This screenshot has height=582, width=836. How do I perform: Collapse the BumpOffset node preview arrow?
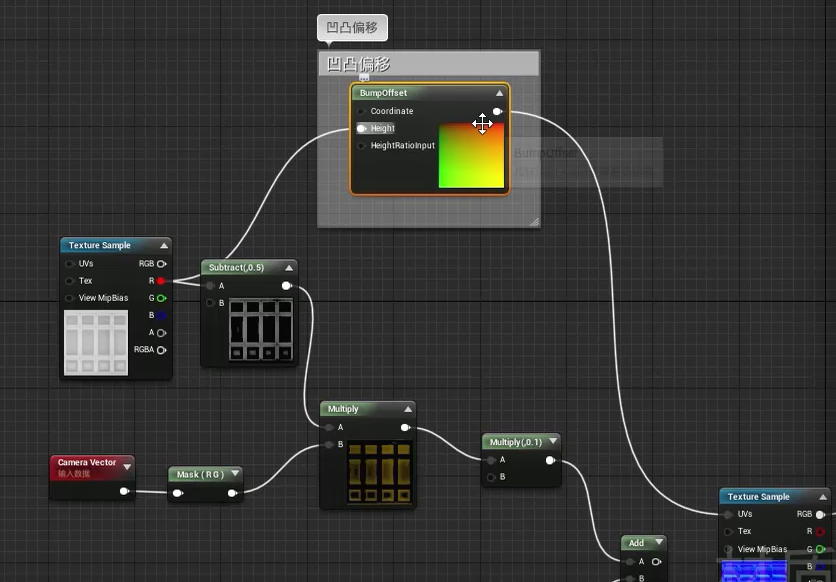click(500, 93)
